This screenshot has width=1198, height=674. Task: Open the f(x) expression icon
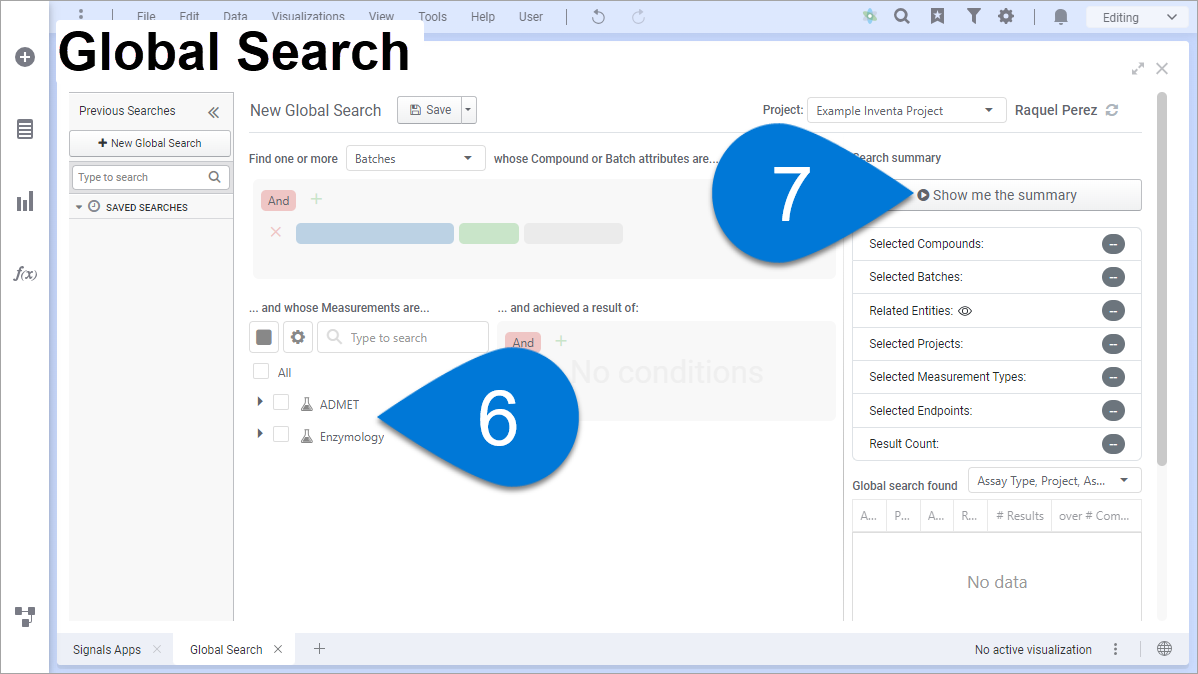[25, 274]
